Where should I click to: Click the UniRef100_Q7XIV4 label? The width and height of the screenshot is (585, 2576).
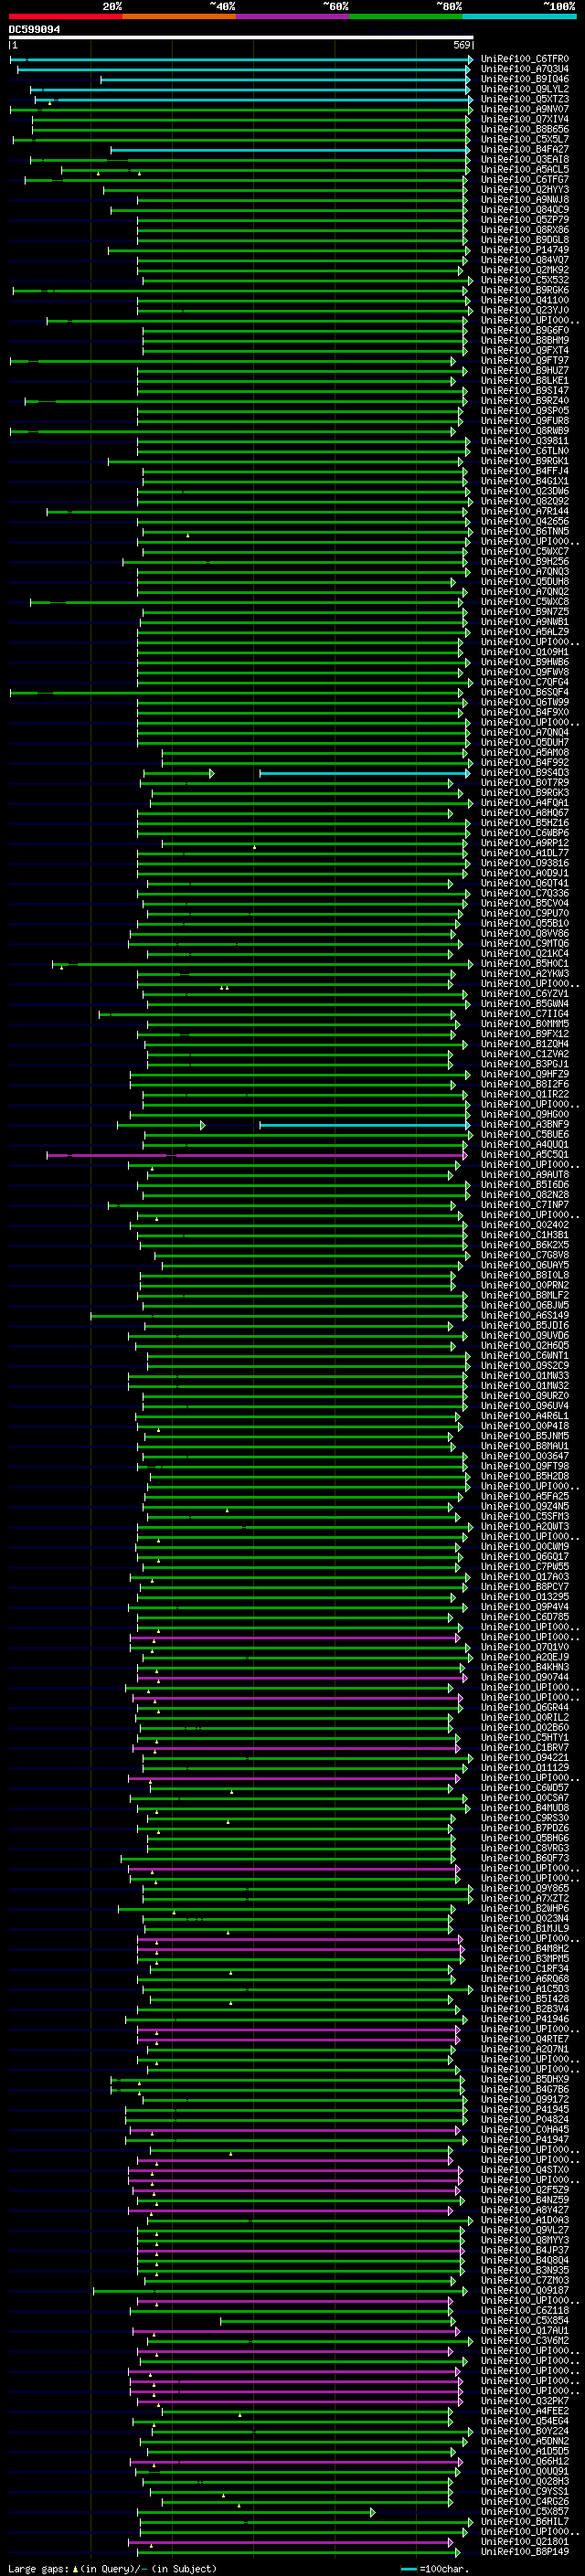(x=524, y=119)
